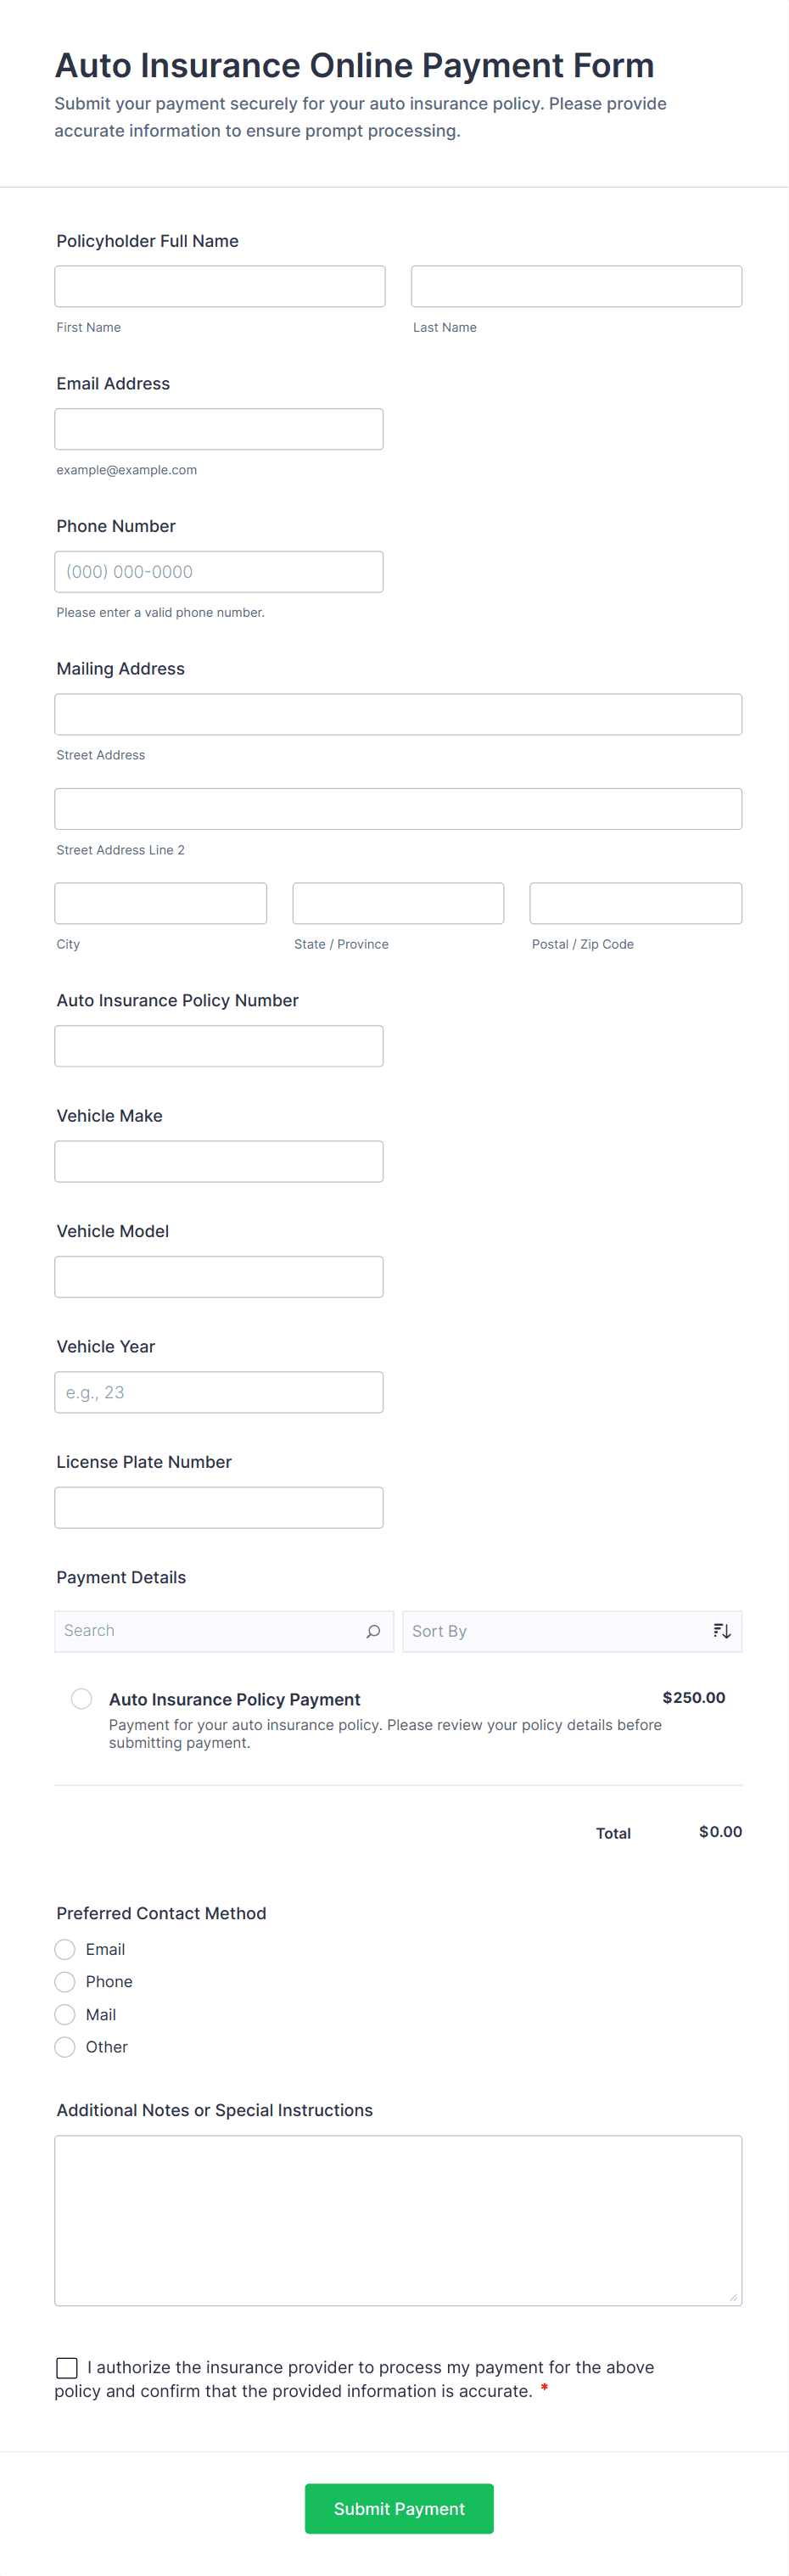Click the Phone Number field
789x2576 pixels.
(219, 571)
